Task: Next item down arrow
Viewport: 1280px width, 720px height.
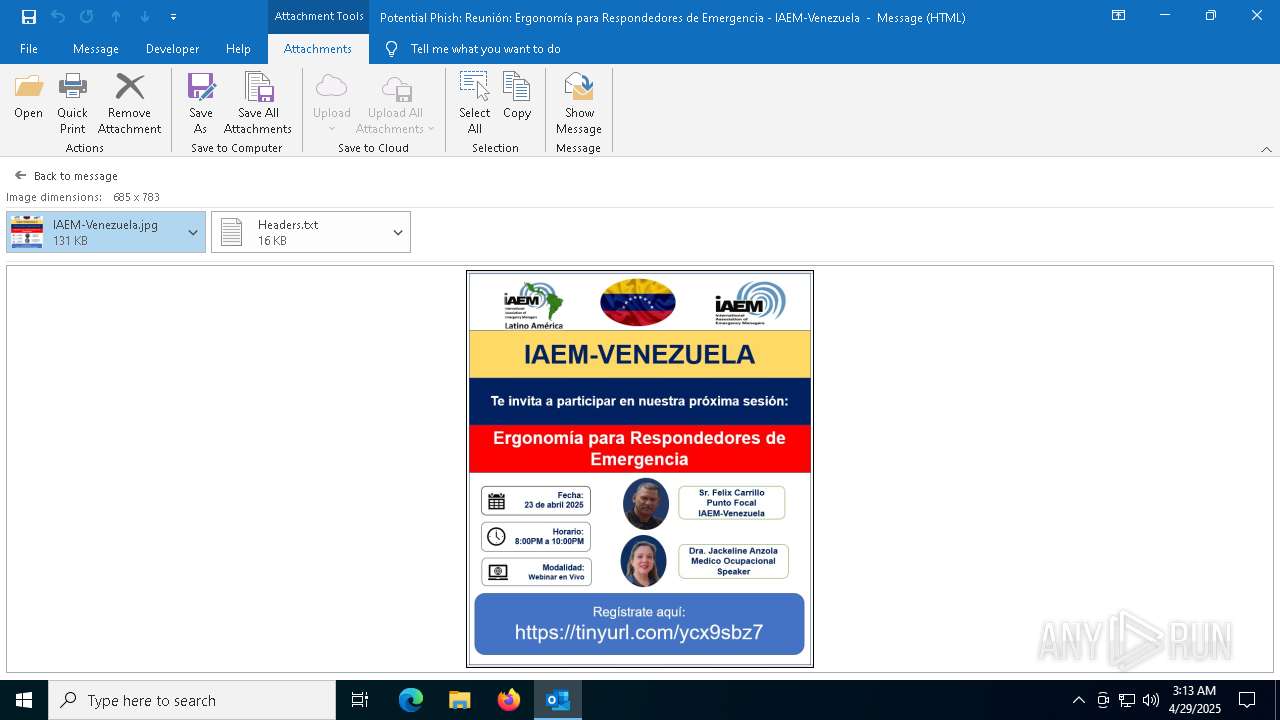Action: 145,17
